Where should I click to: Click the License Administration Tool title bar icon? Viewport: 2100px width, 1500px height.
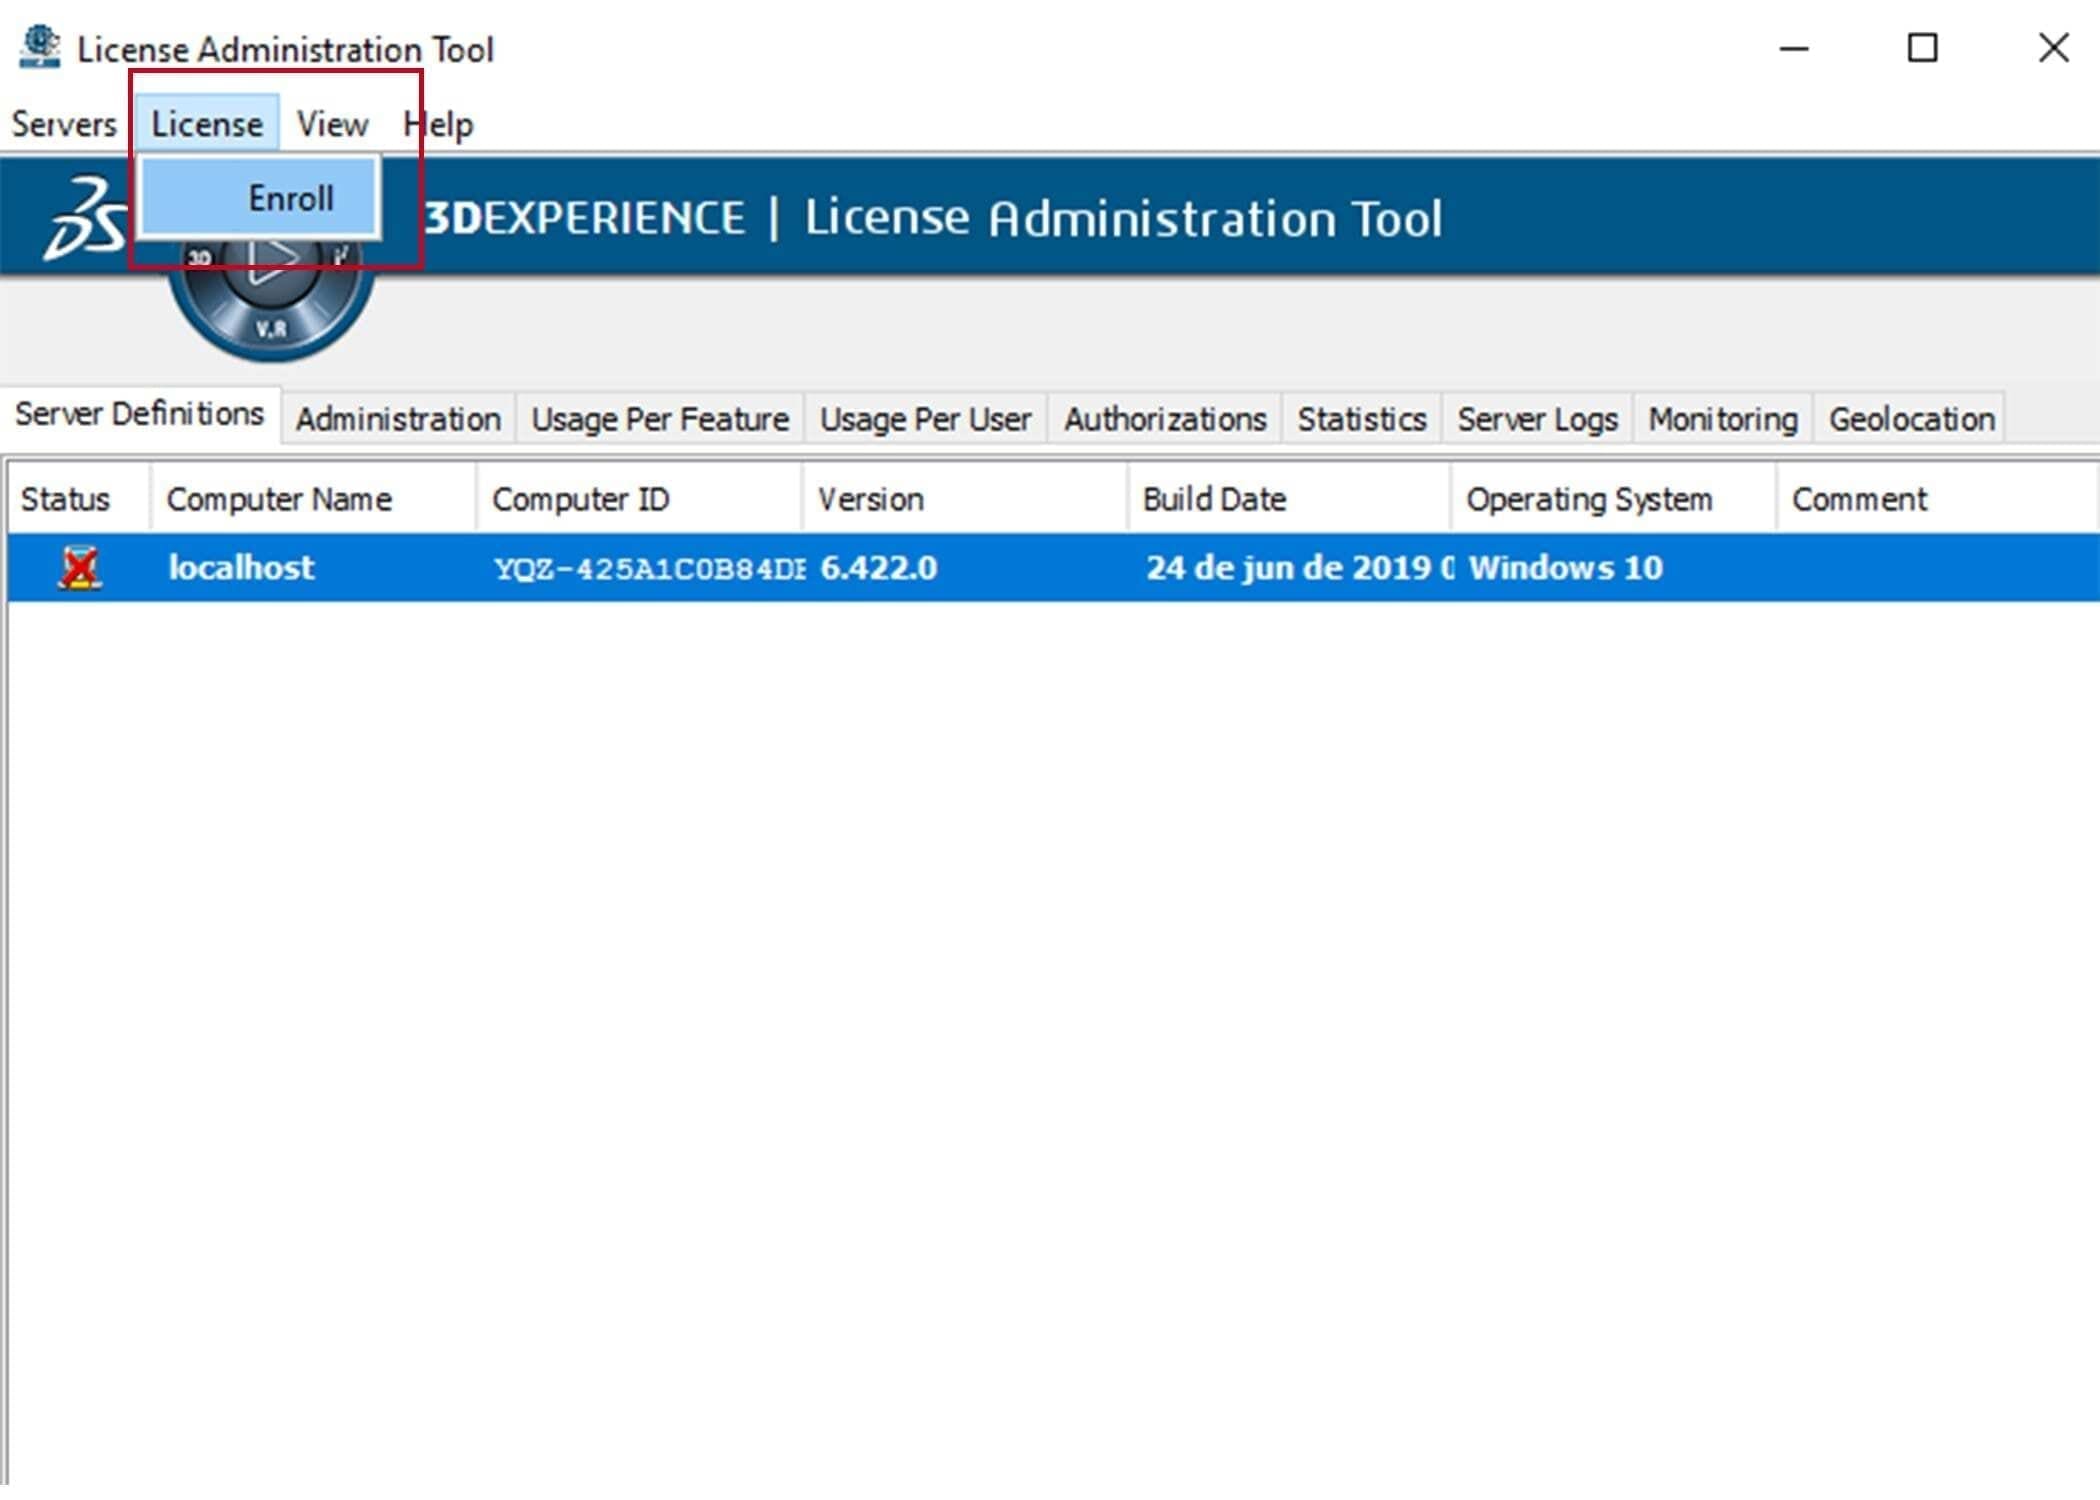pos(40,47)
